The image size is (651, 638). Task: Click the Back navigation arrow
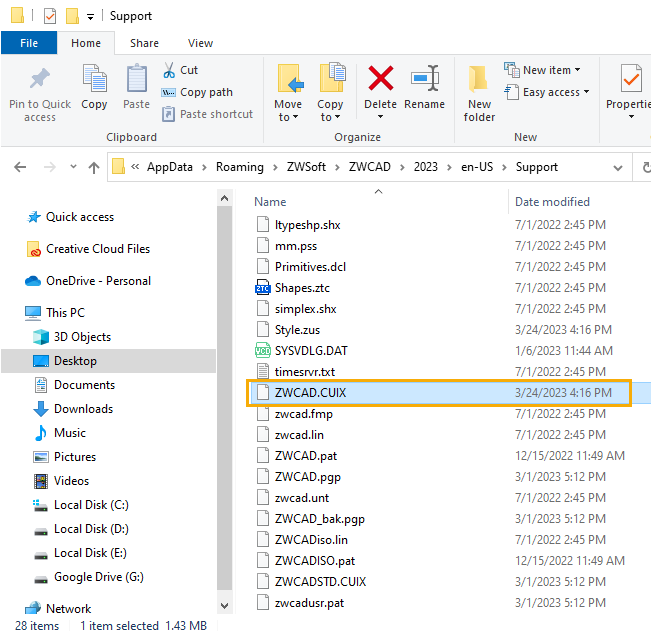click(x=20, y=167)
